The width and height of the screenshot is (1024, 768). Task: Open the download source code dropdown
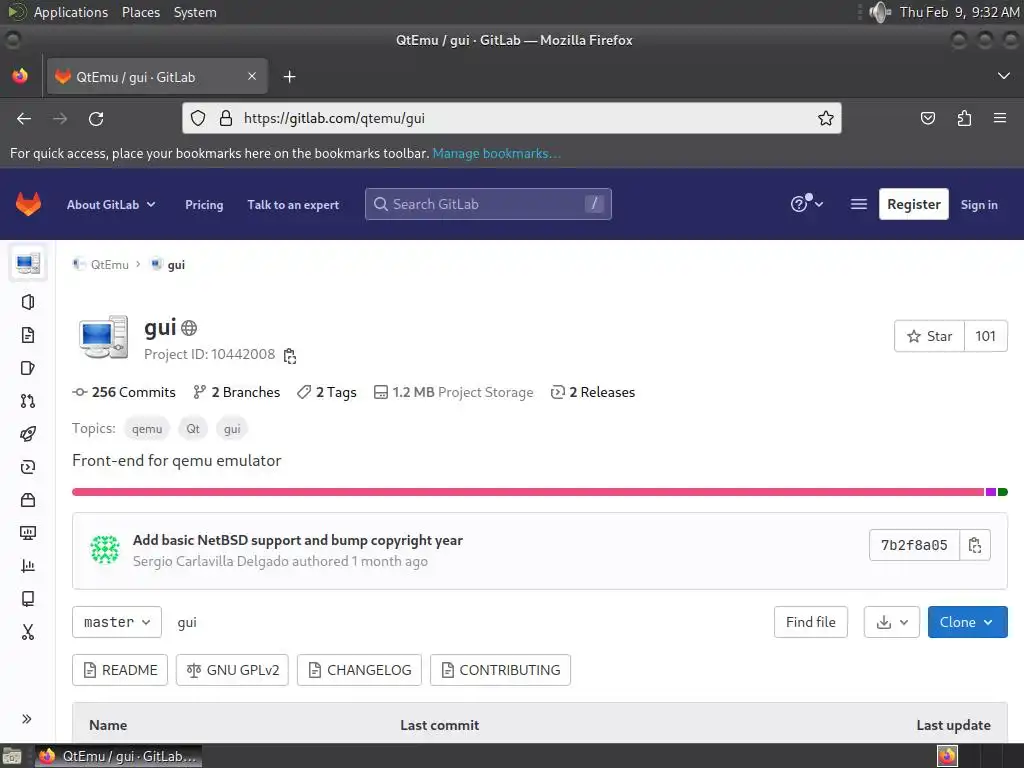[891, 622]
